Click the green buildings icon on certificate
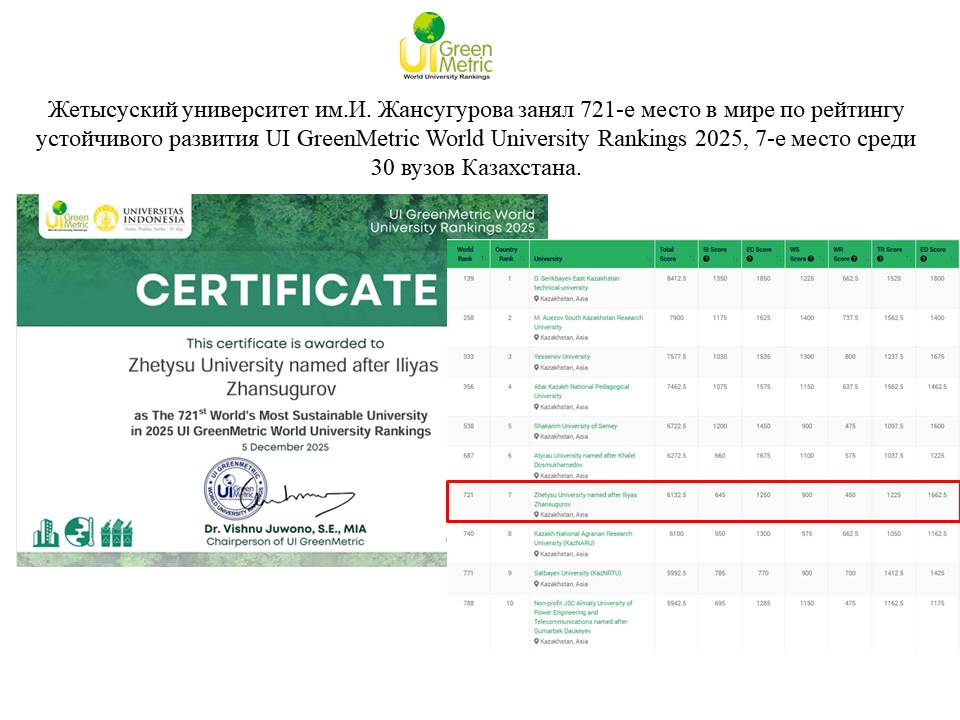Viewport: 960px width, 720px height. pos(46,532)
